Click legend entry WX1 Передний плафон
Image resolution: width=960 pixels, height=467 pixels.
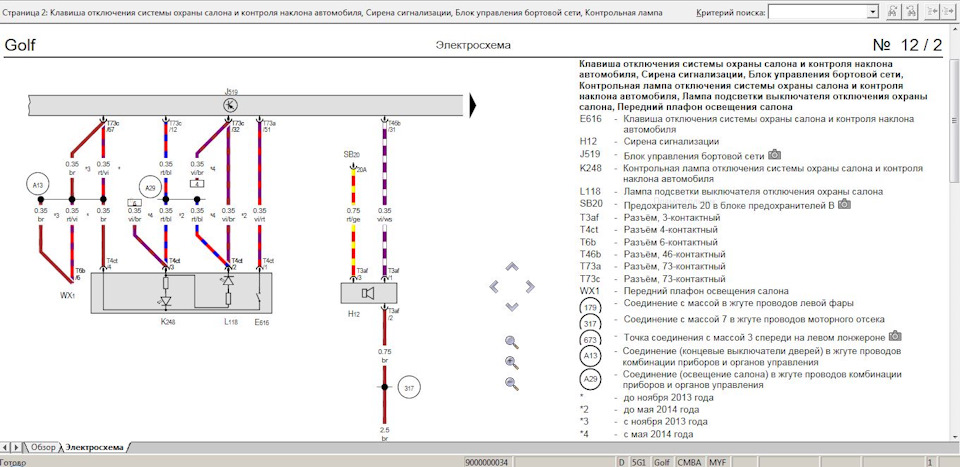pos(684,291)
